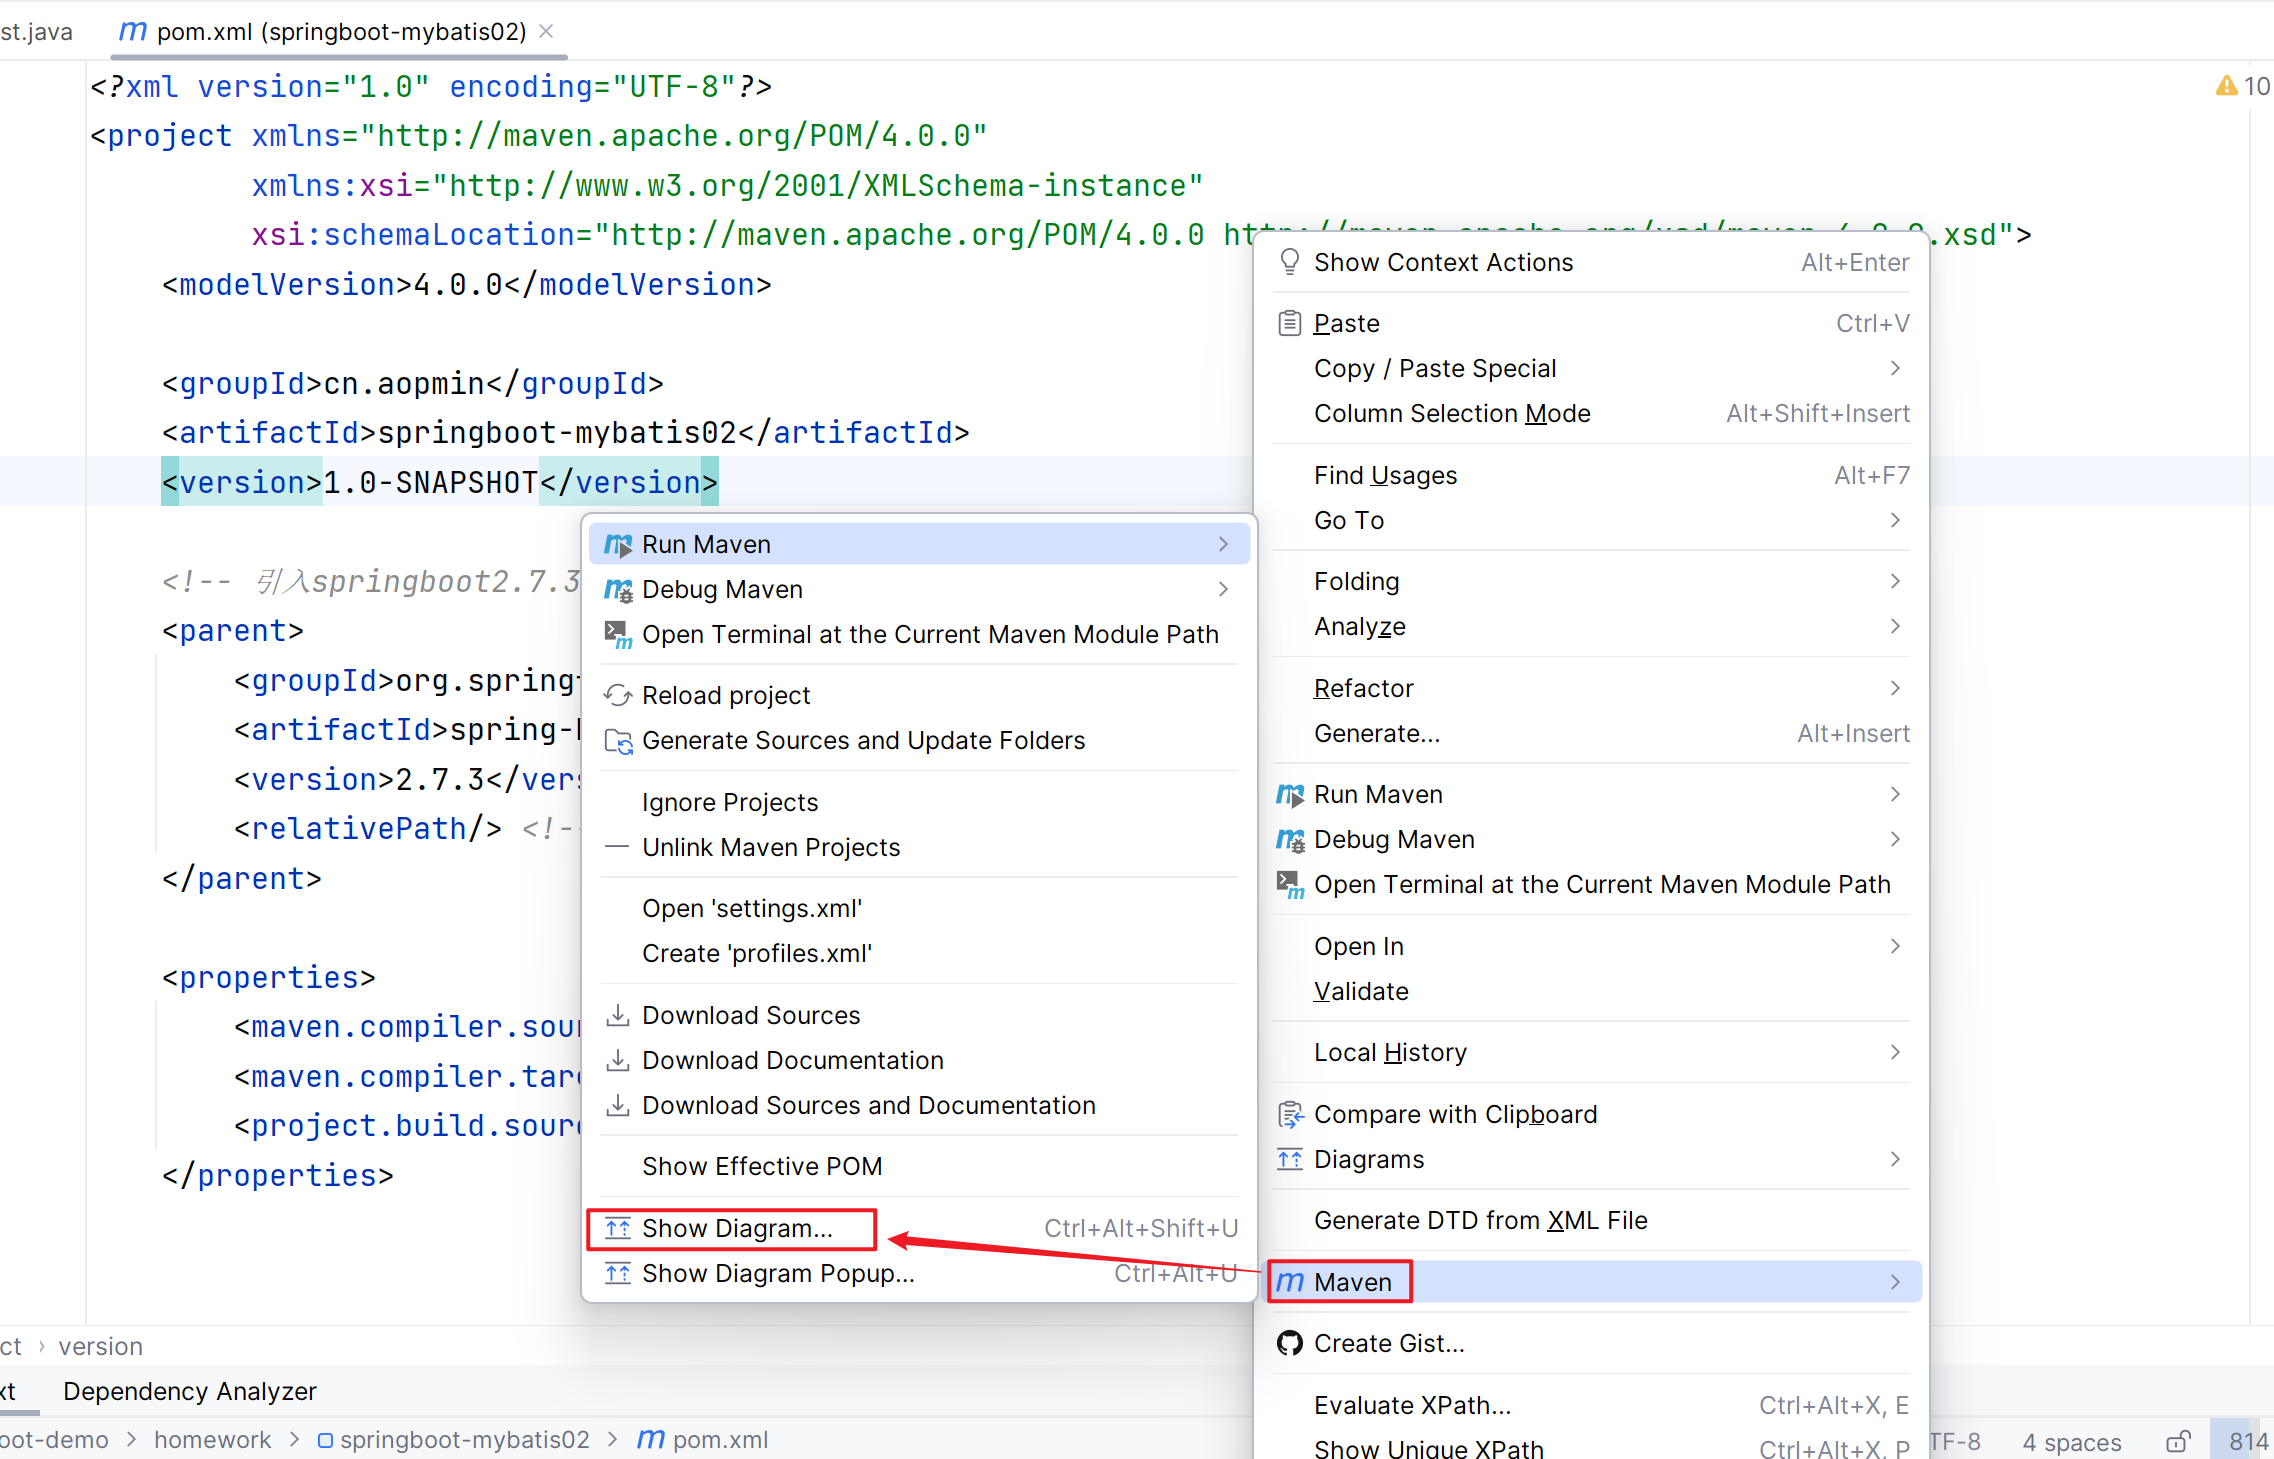Switch to the Dependency Analyzer tab
The height and width of the screenshot is (1459, 2274).
(190, 1392)
